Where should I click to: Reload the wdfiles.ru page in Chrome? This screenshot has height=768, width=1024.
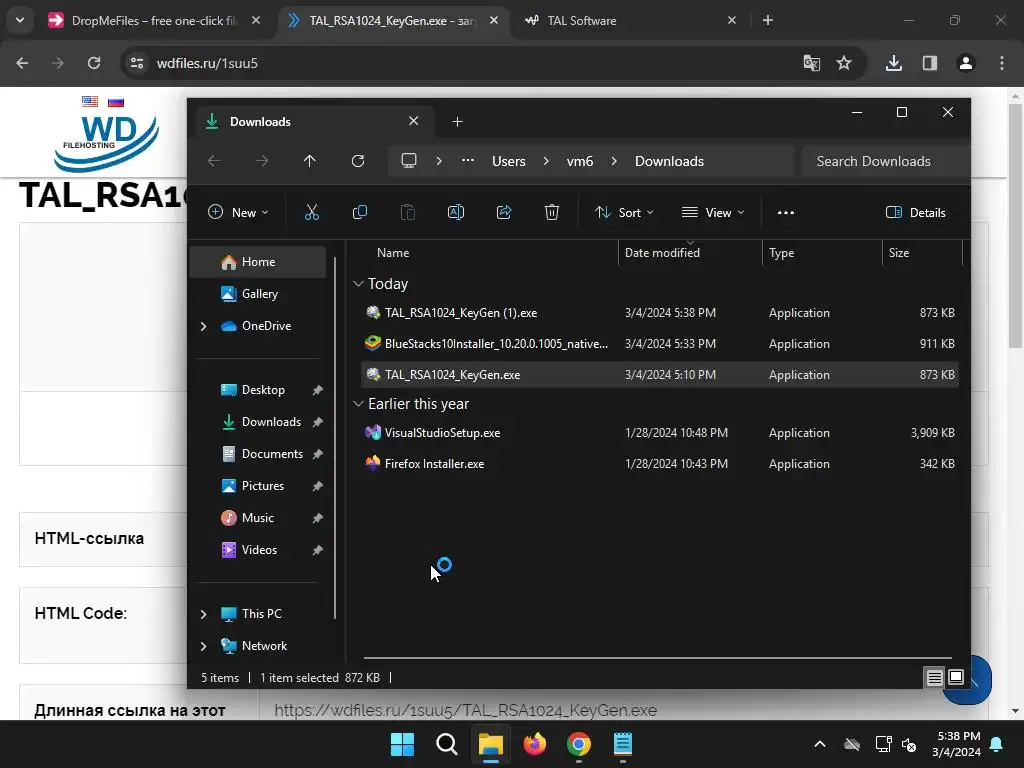(94, 63)
